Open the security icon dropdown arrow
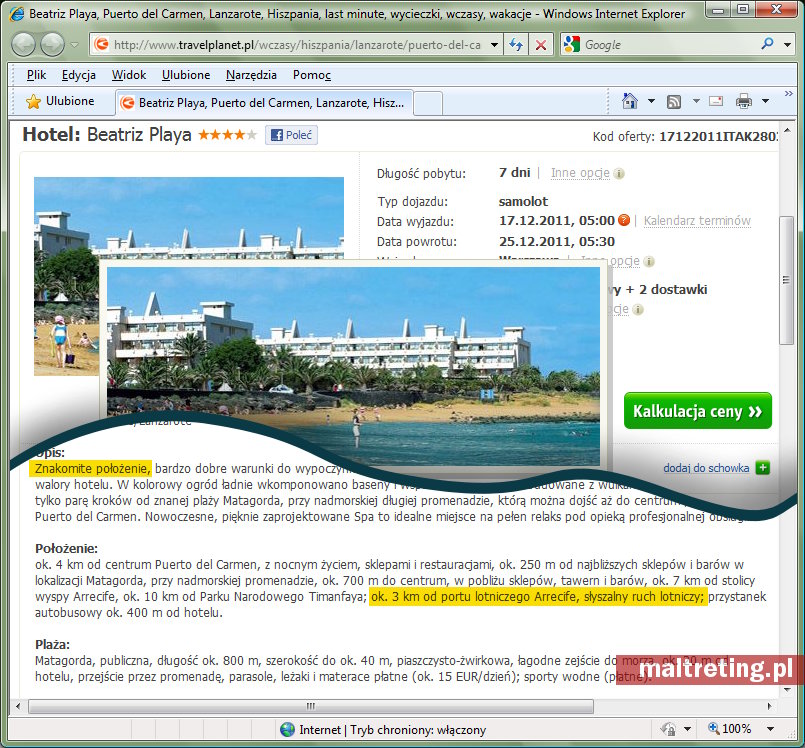The image size is (805, 748). pos(687,729)
